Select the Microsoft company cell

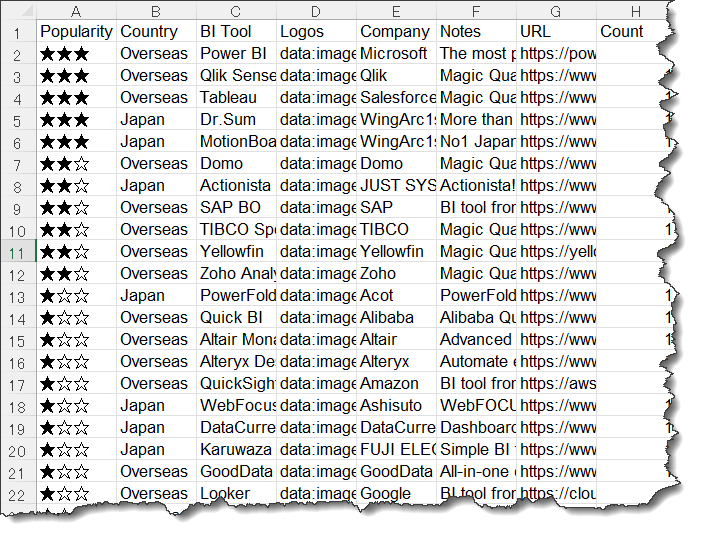[x=397, y=54]
